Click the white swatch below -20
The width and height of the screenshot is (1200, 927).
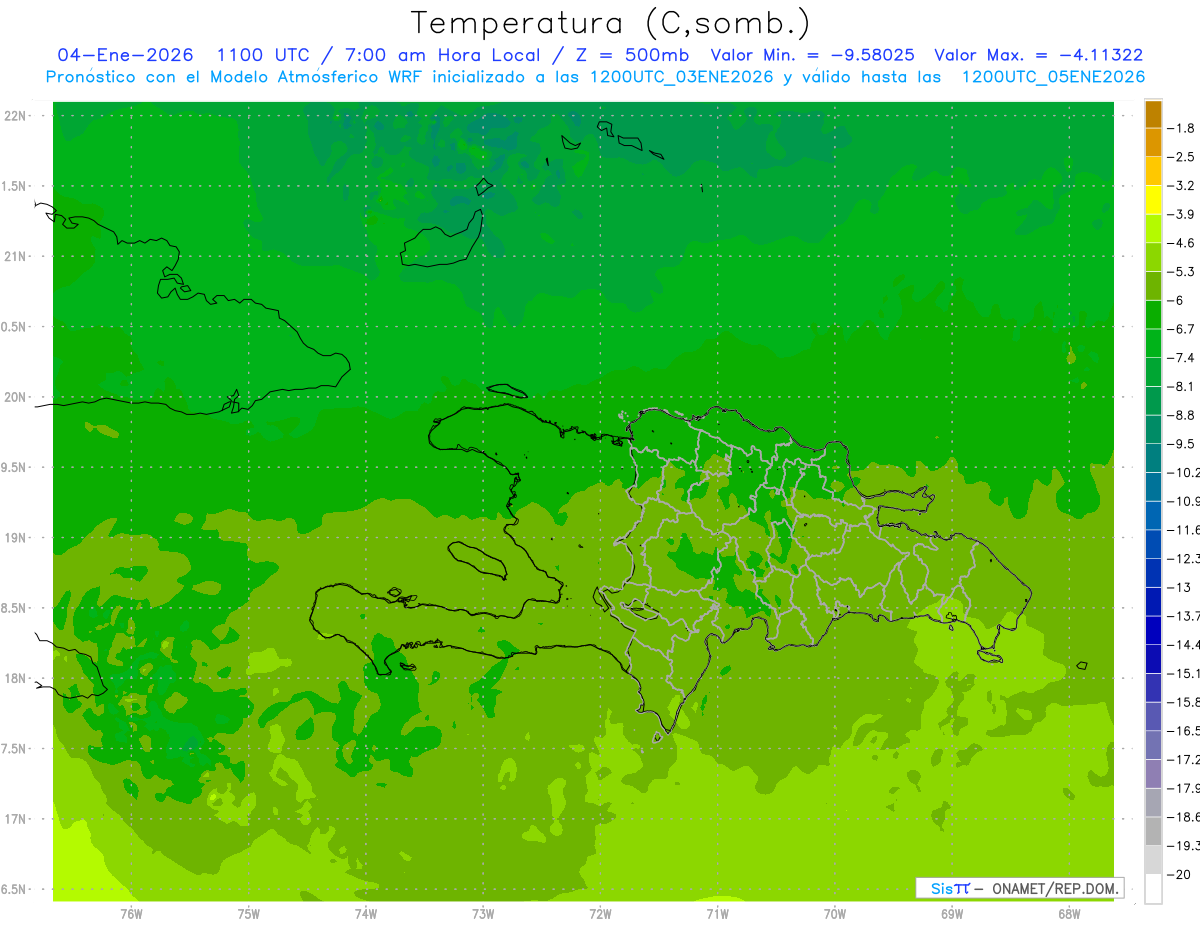(1153, 888)
